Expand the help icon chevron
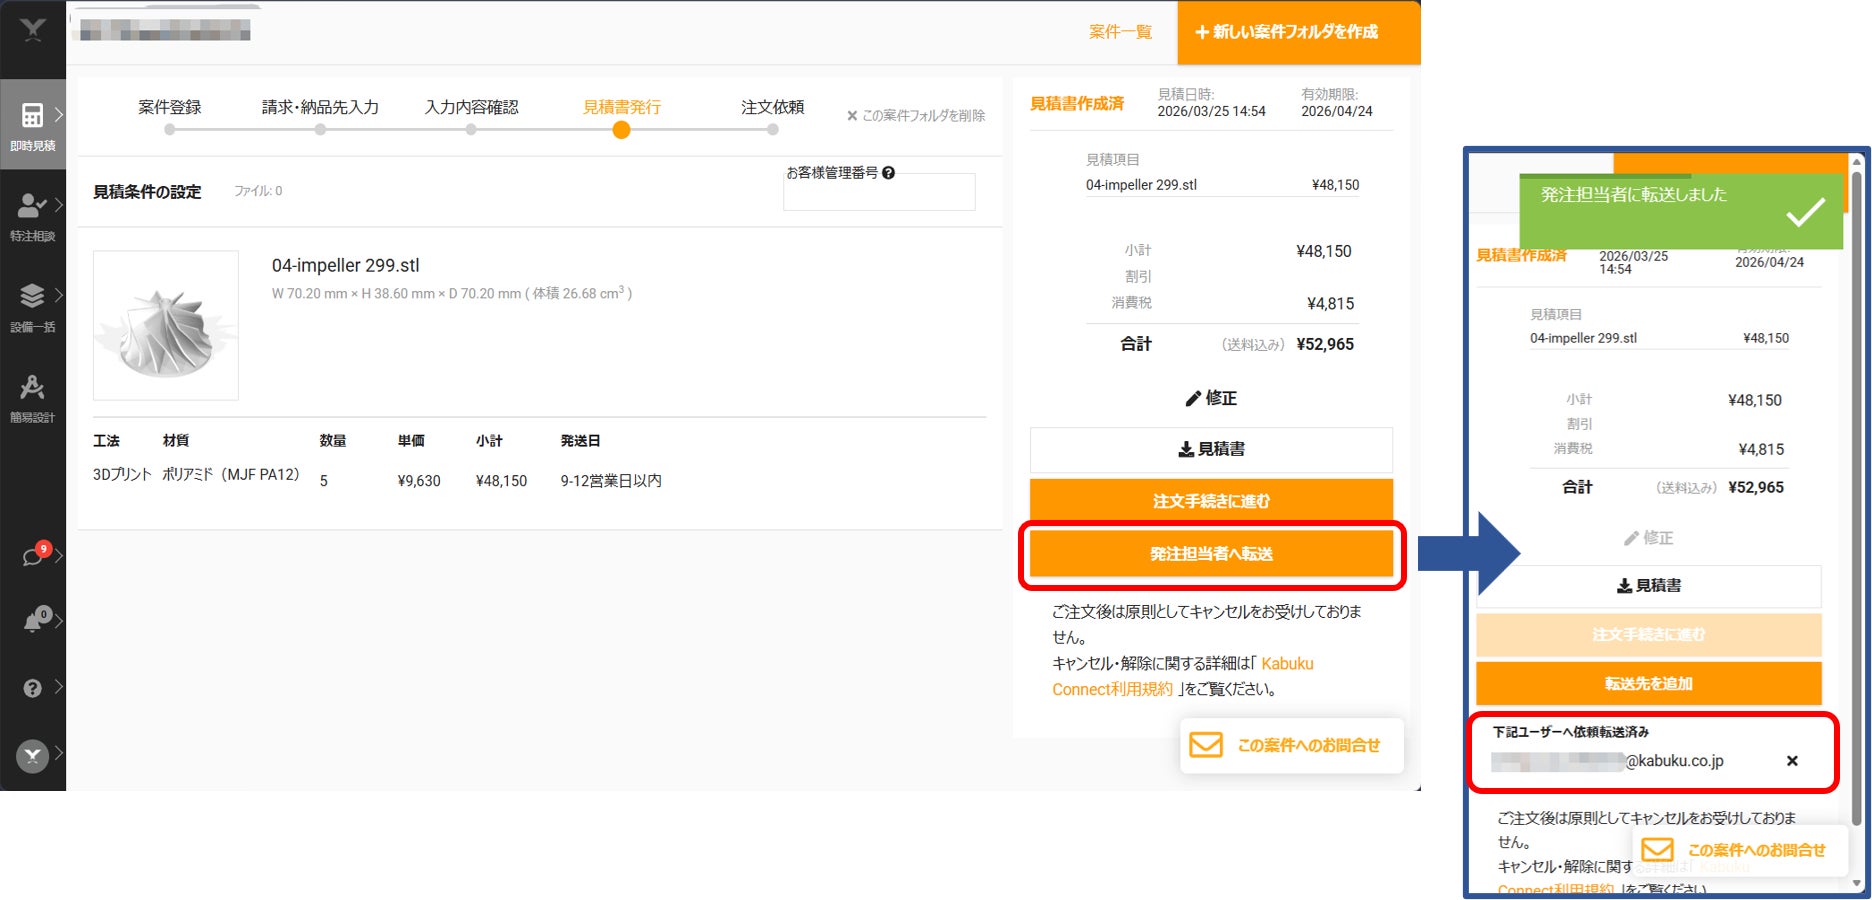The image size is (1872, 900). click(59, 687)
